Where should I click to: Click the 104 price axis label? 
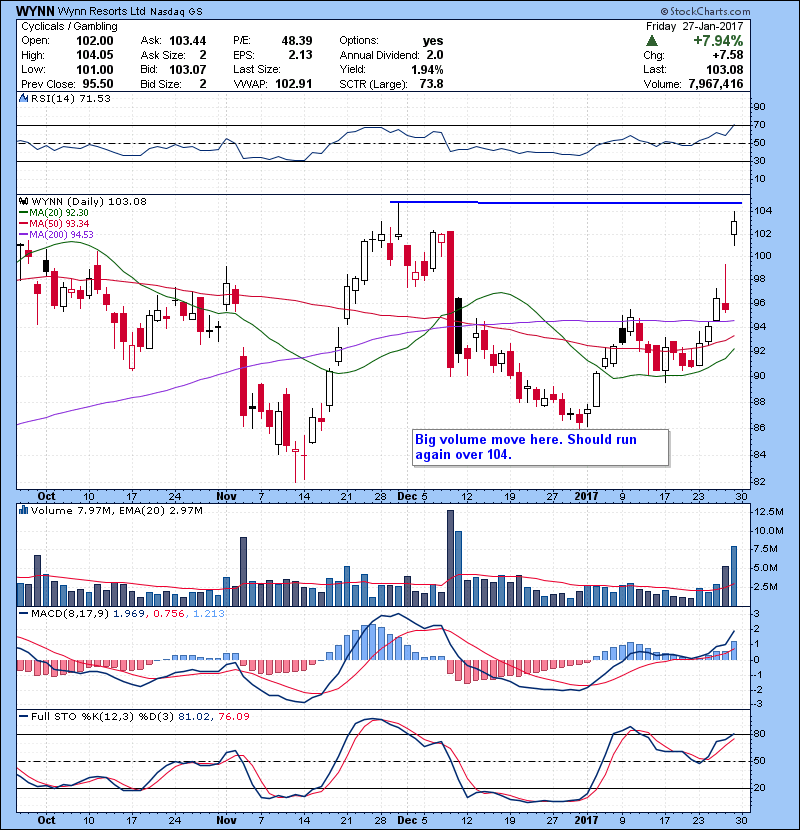763,211
